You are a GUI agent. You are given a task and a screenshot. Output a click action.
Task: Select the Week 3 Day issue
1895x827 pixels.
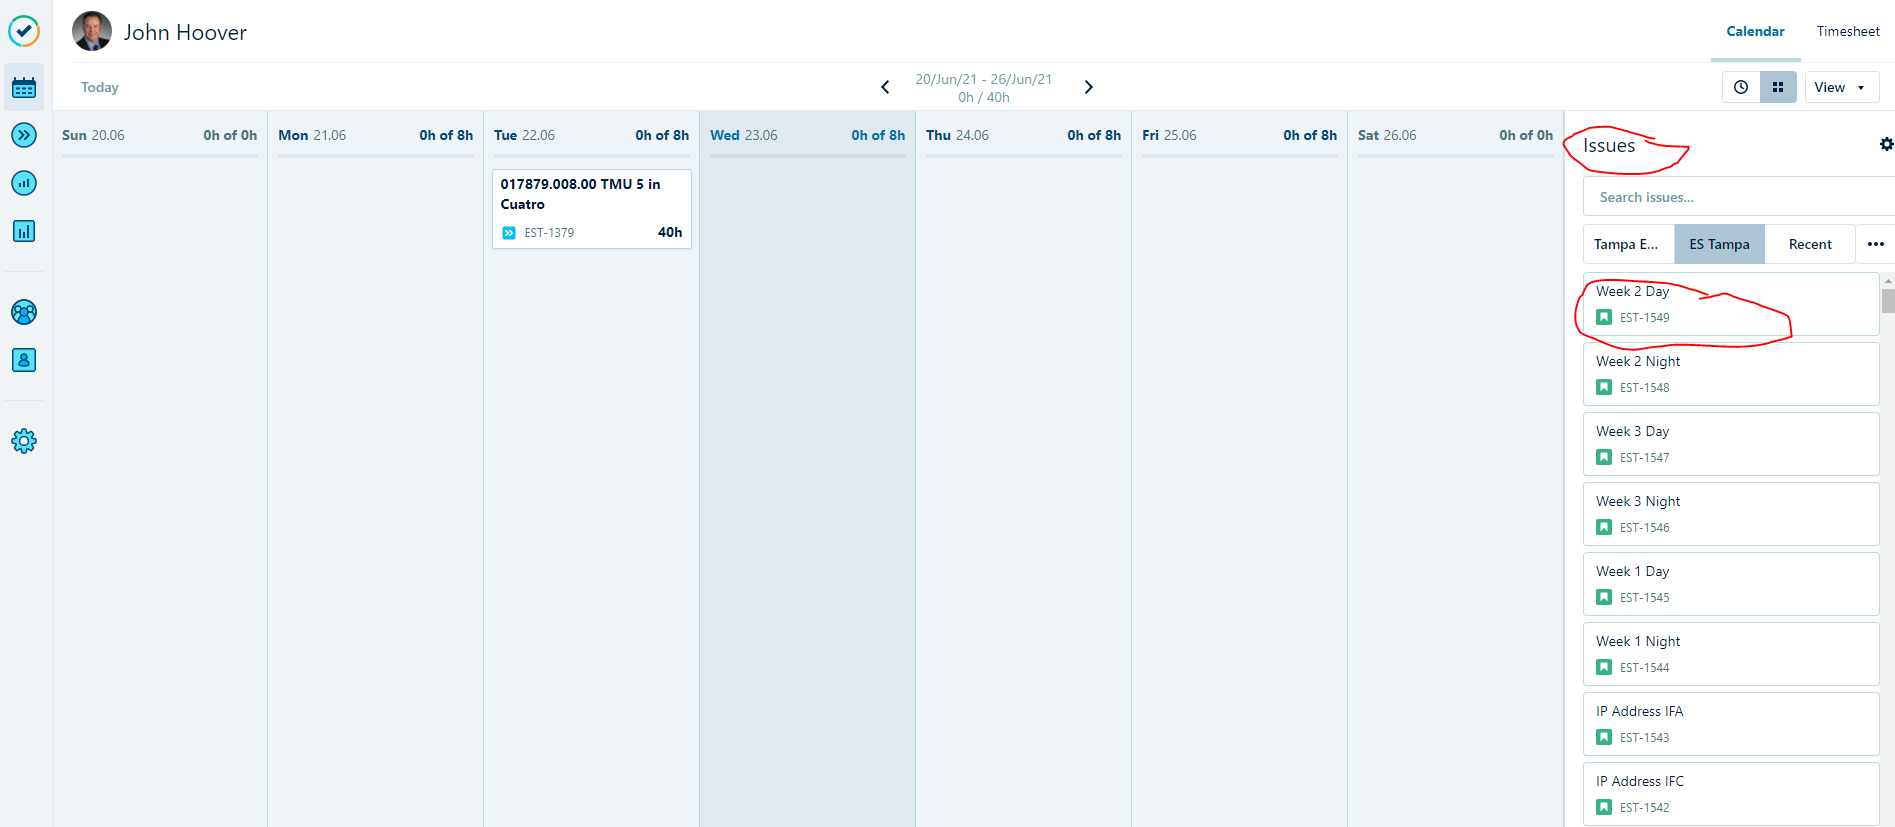[1731, 444]
